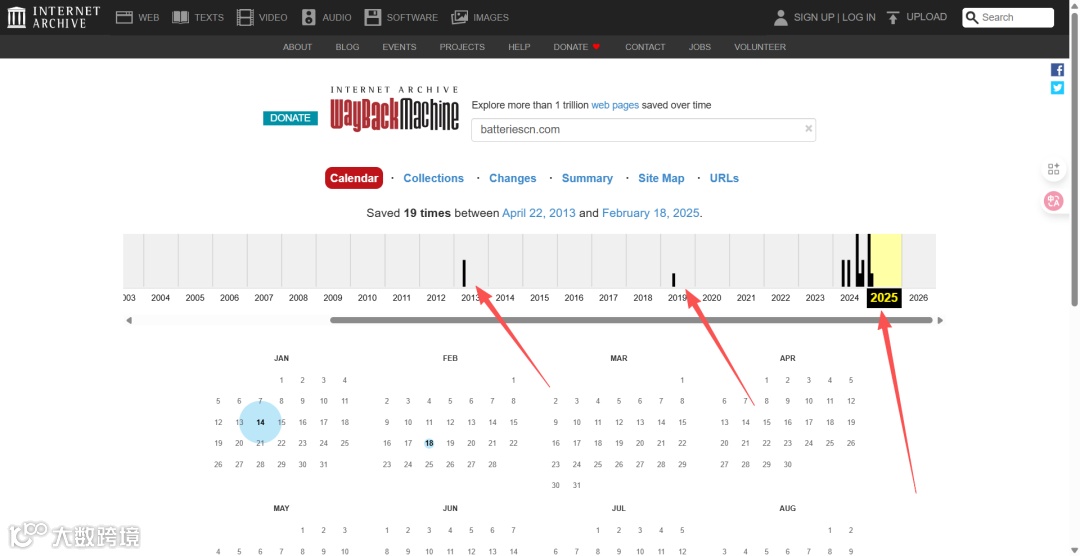This screenshot has height=556, width=1080.
Task: Click the left arrow of the timeline scrollbar
Action: tap(129, 320)
